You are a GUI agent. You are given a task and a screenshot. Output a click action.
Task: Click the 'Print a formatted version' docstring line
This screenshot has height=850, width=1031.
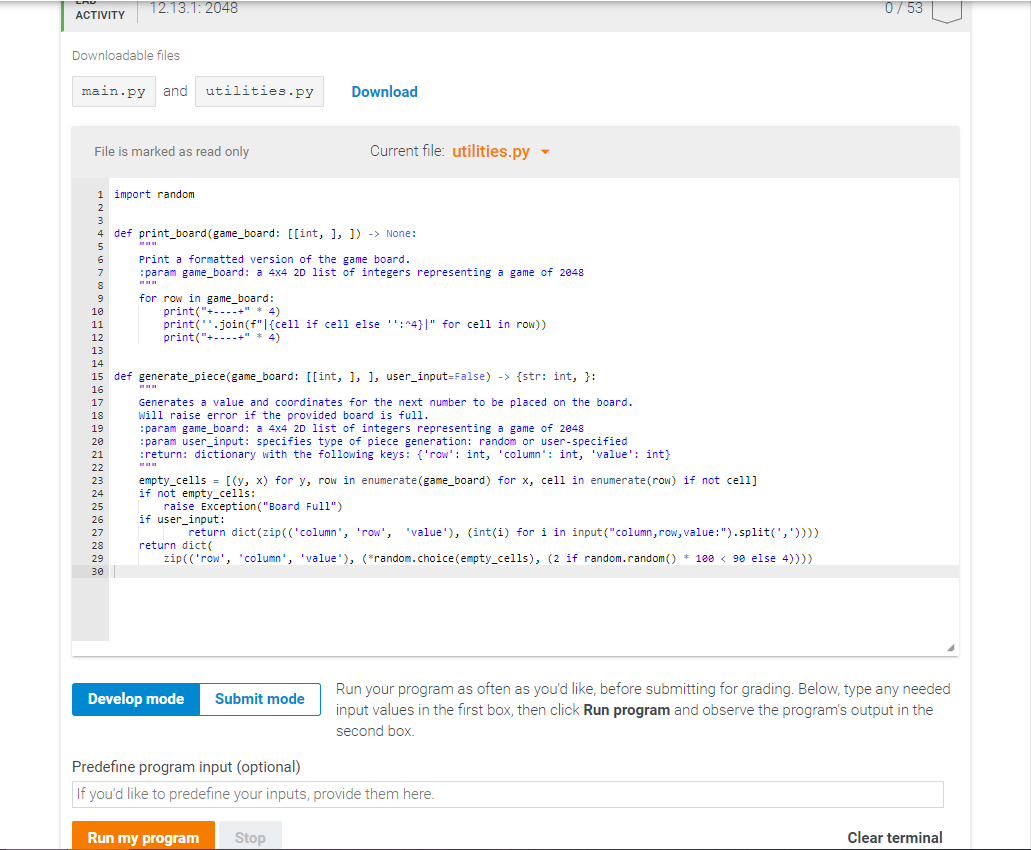click(274, 260)
